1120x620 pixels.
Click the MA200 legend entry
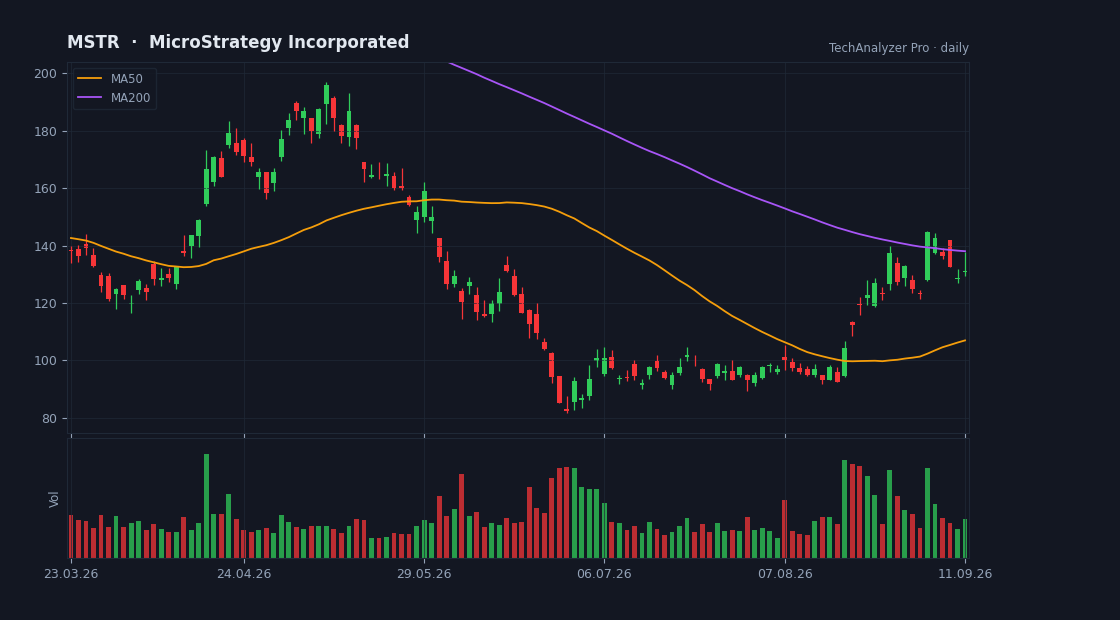(114, 98)
